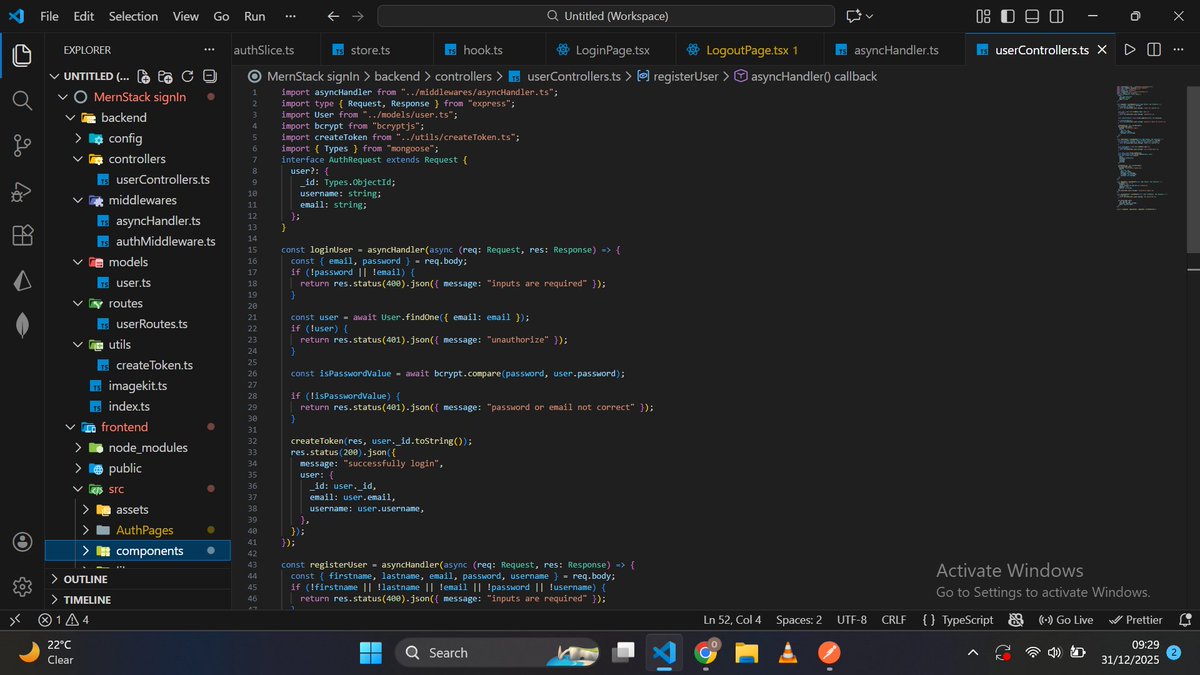Show errors and warnings in status bar

(x=64, y=620)
